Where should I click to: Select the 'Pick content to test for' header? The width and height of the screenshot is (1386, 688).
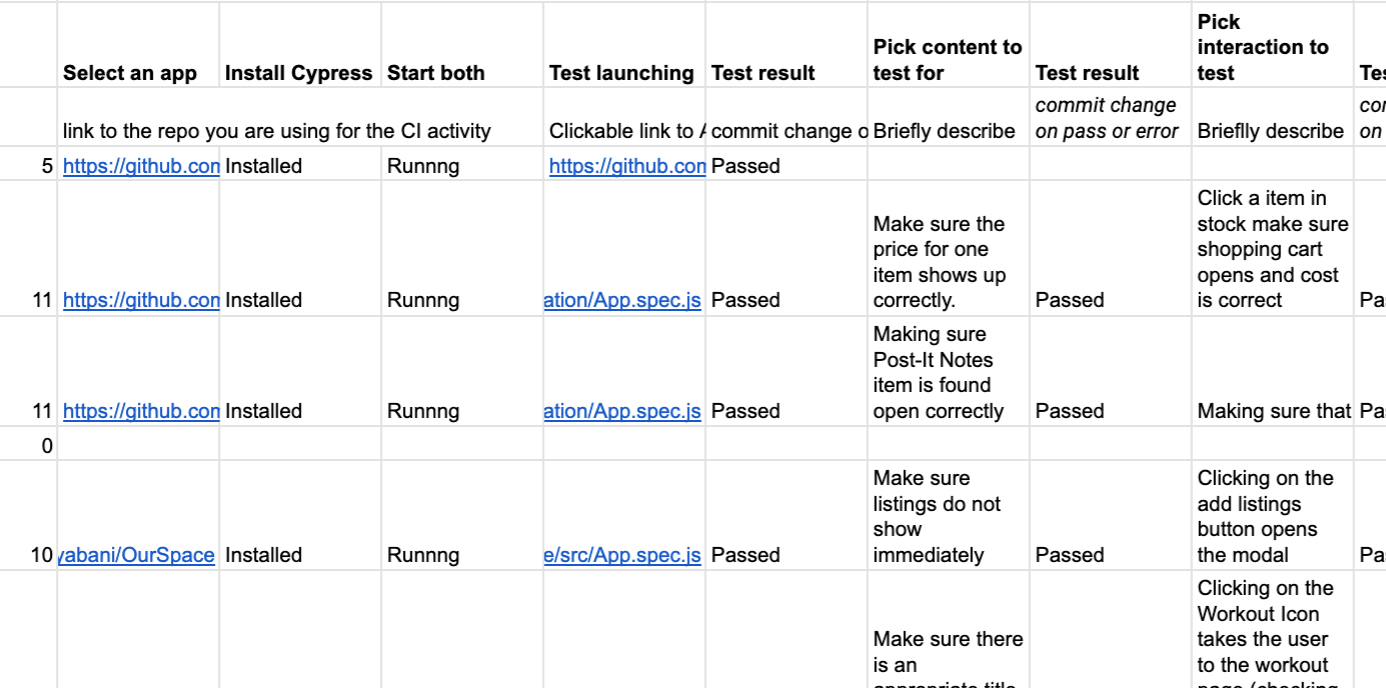[x=947, y=60]
